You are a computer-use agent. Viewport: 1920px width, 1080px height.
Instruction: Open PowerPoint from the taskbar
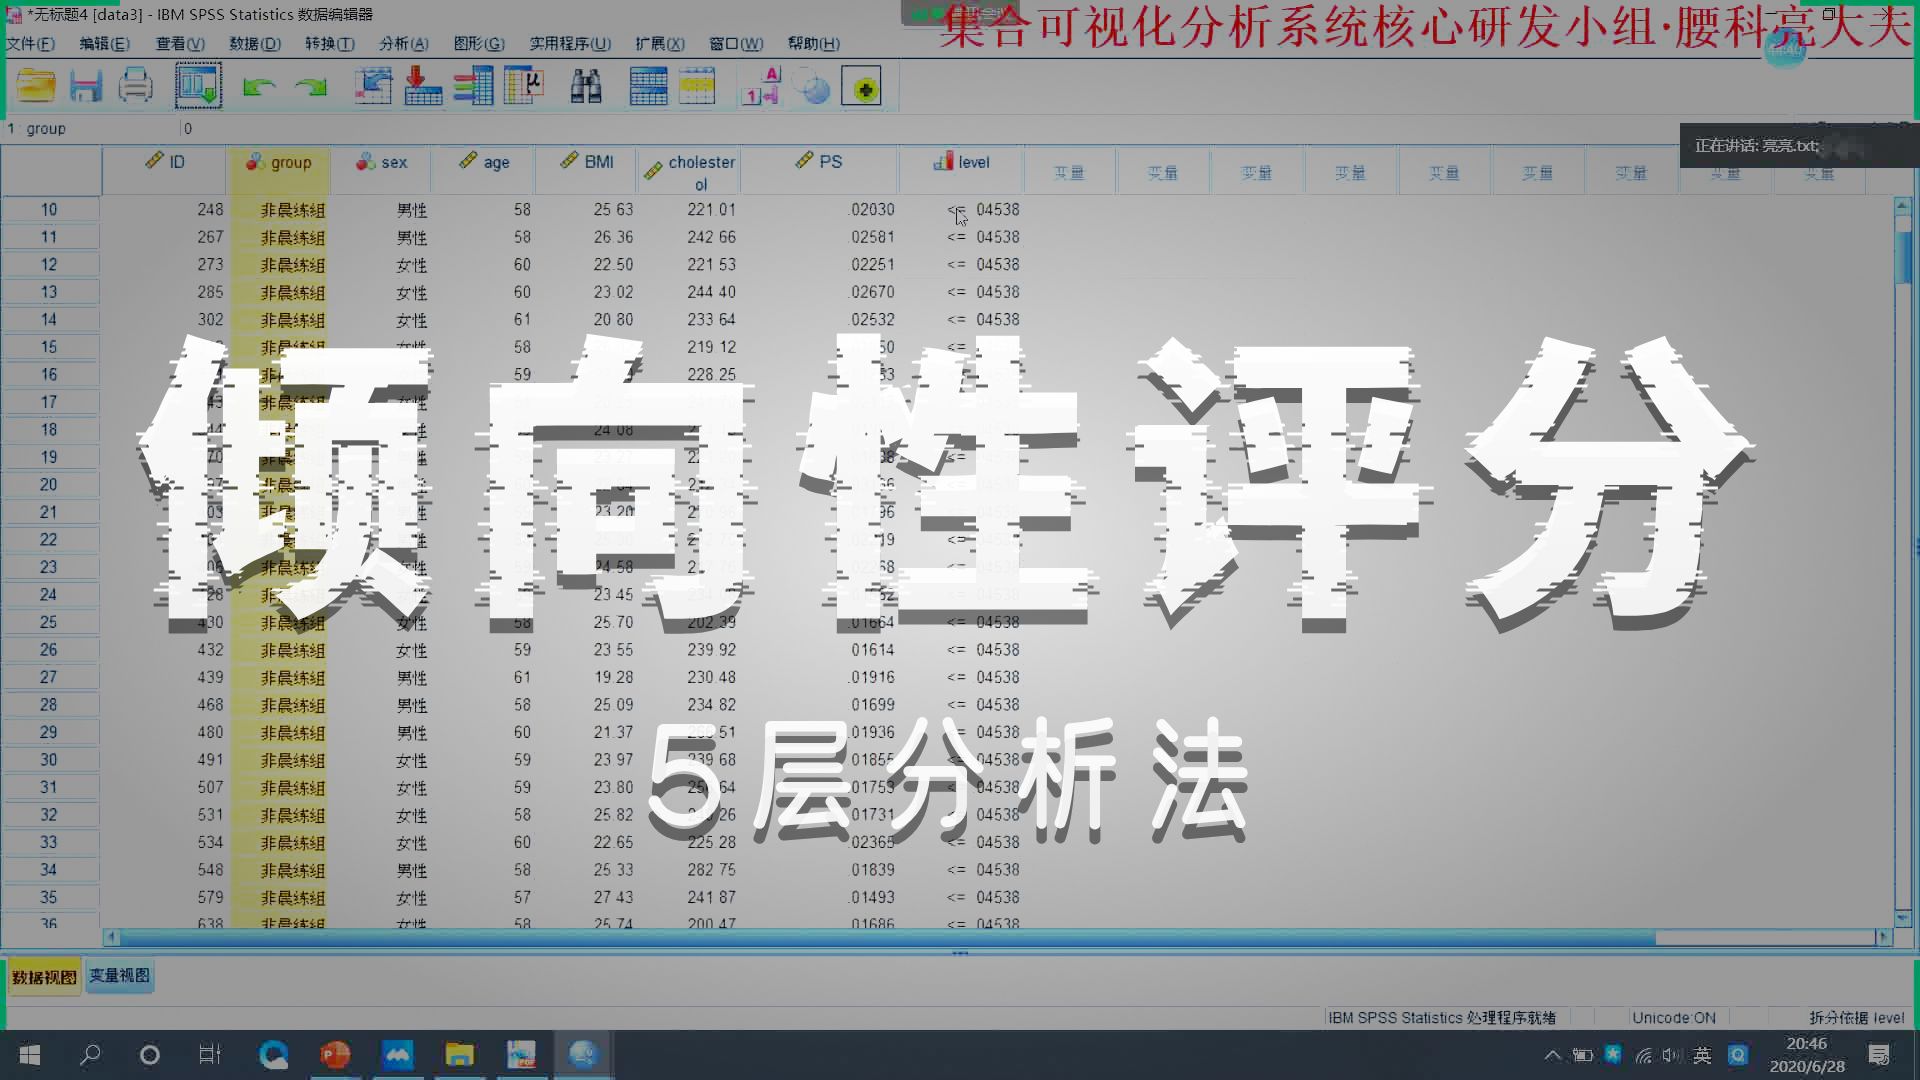[336, 1054]
